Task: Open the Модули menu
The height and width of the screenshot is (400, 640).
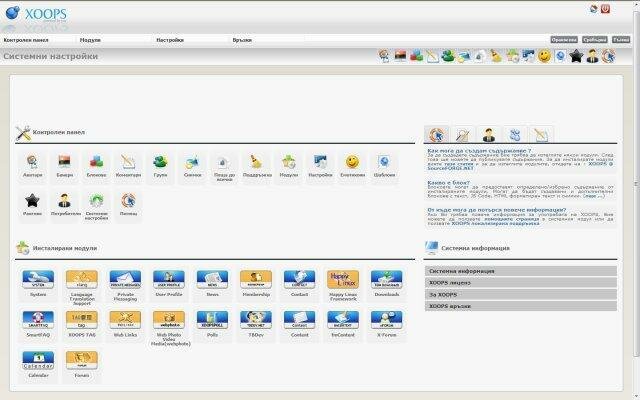Action: (x=90, y=40)
